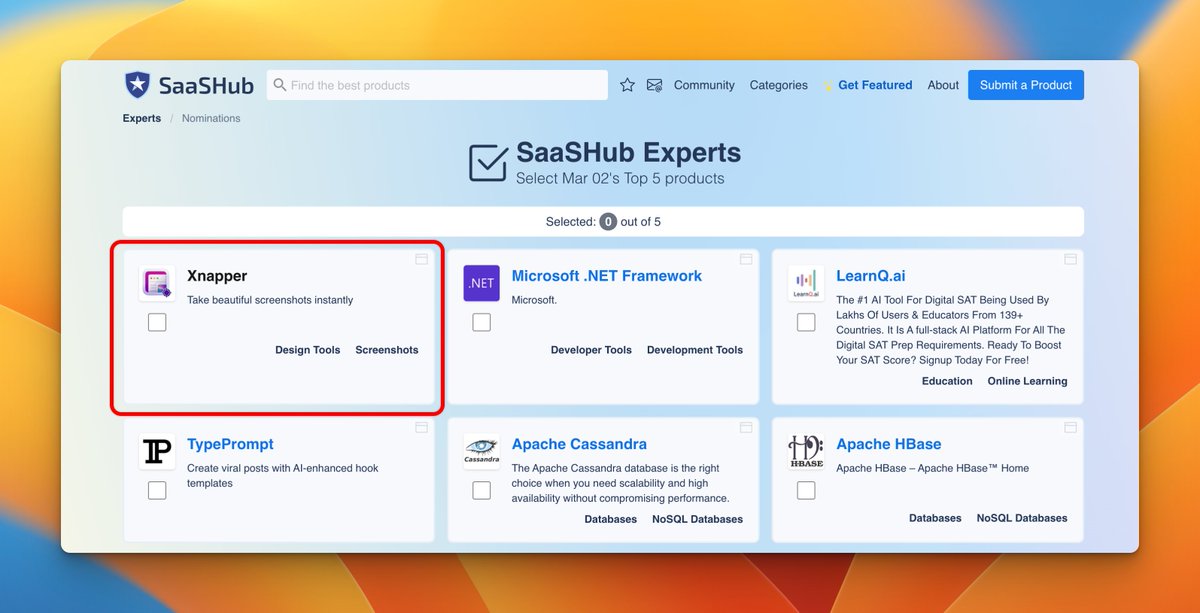Click the Apache HBase logo
The image size is (1200, 613).
(806, 452)
